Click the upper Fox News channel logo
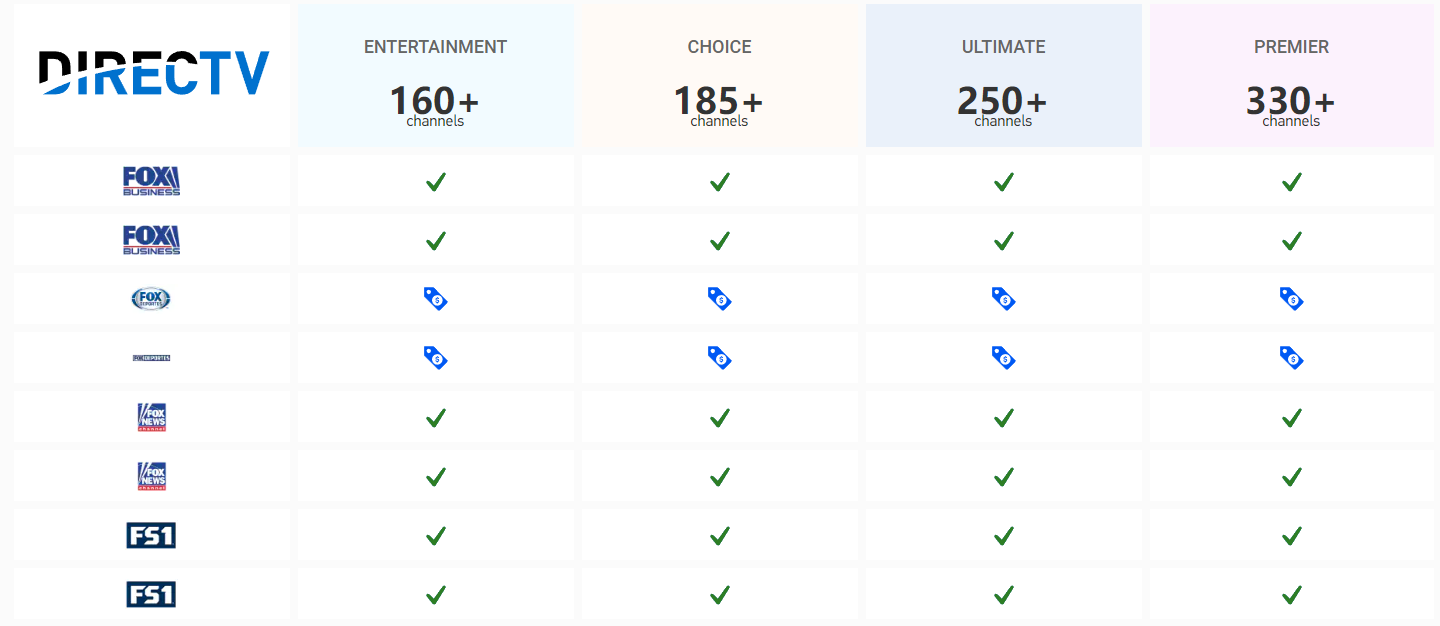This screenshot has width=1440, height=626. pos(152,417)
